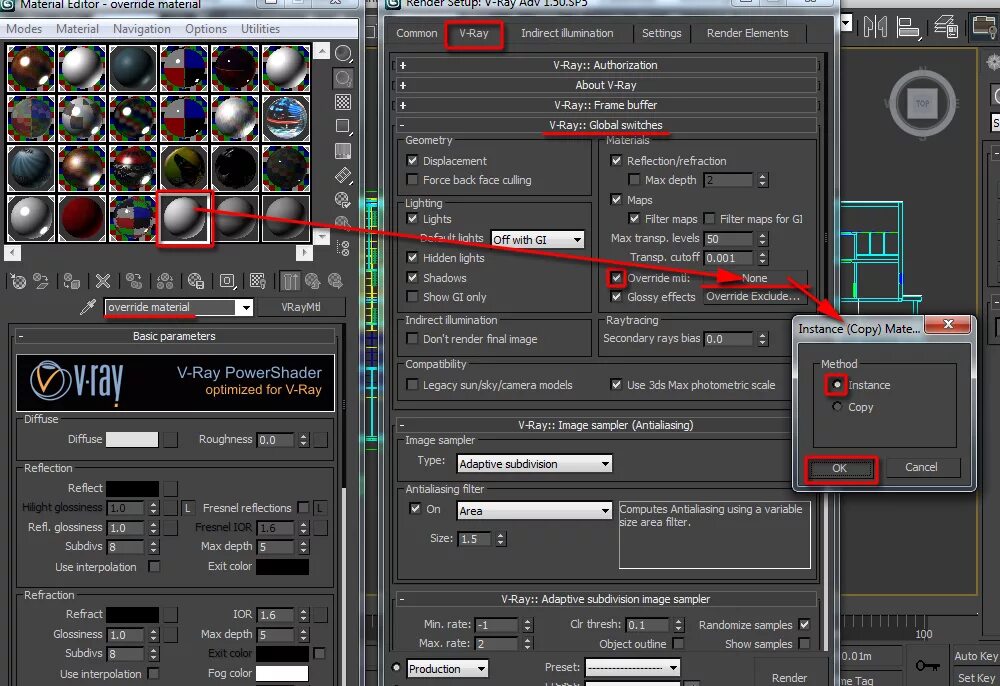Click Video Color Check icon
The image size is (1000, 686).
pyautogui.click(x=343, y=151)
